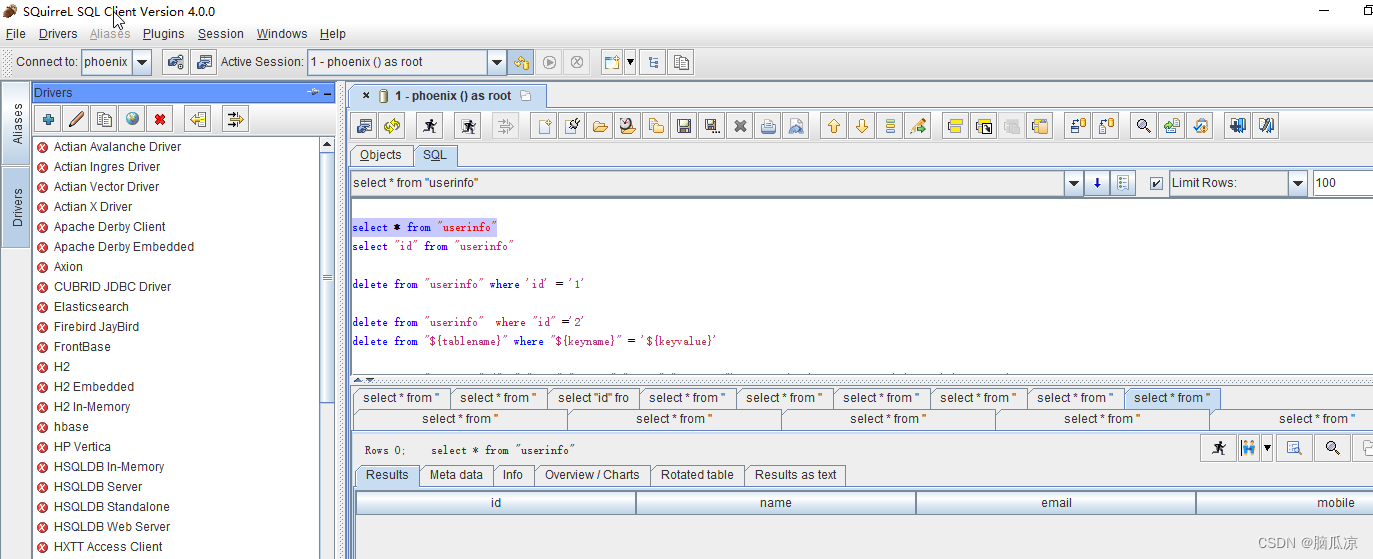The width and height of the screenshot is (1373, 559).
Task: Select HSQLDB Web Server driver
Action: click(112, 527)
